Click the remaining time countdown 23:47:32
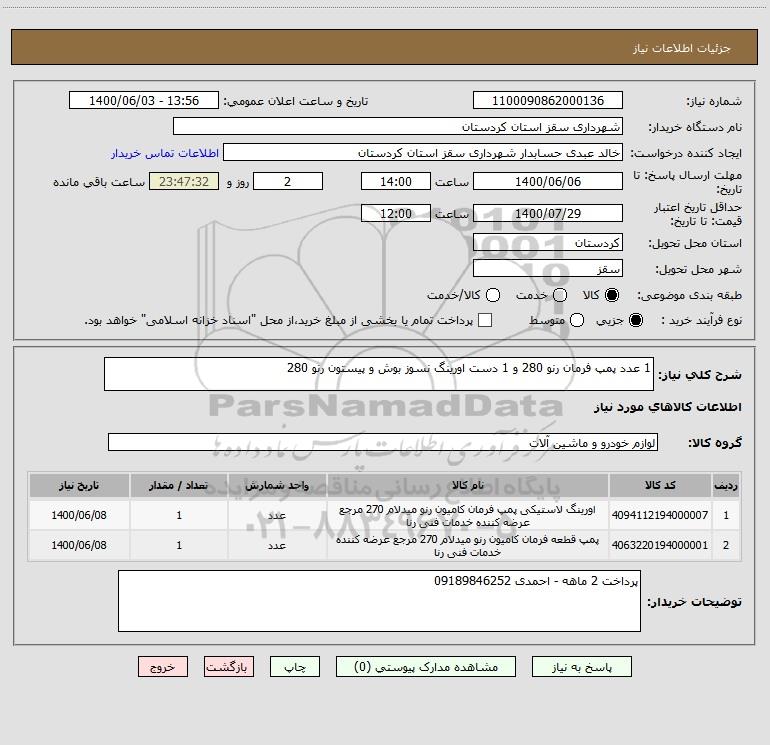 [184, 181]
